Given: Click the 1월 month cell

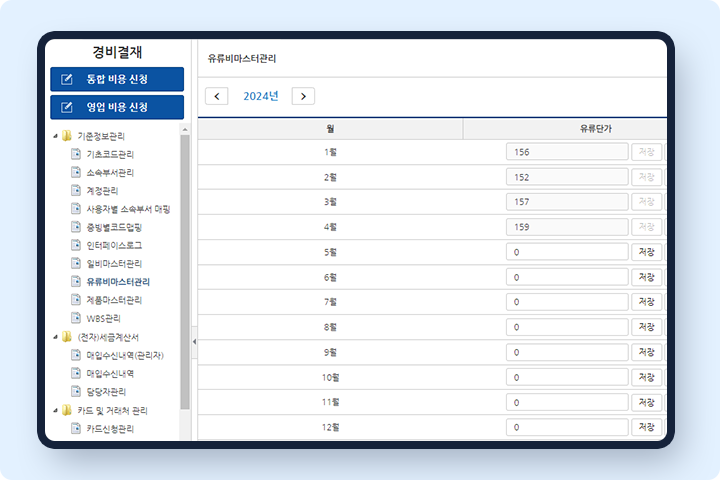Looking at the screenshot, I should pos(330,152).
